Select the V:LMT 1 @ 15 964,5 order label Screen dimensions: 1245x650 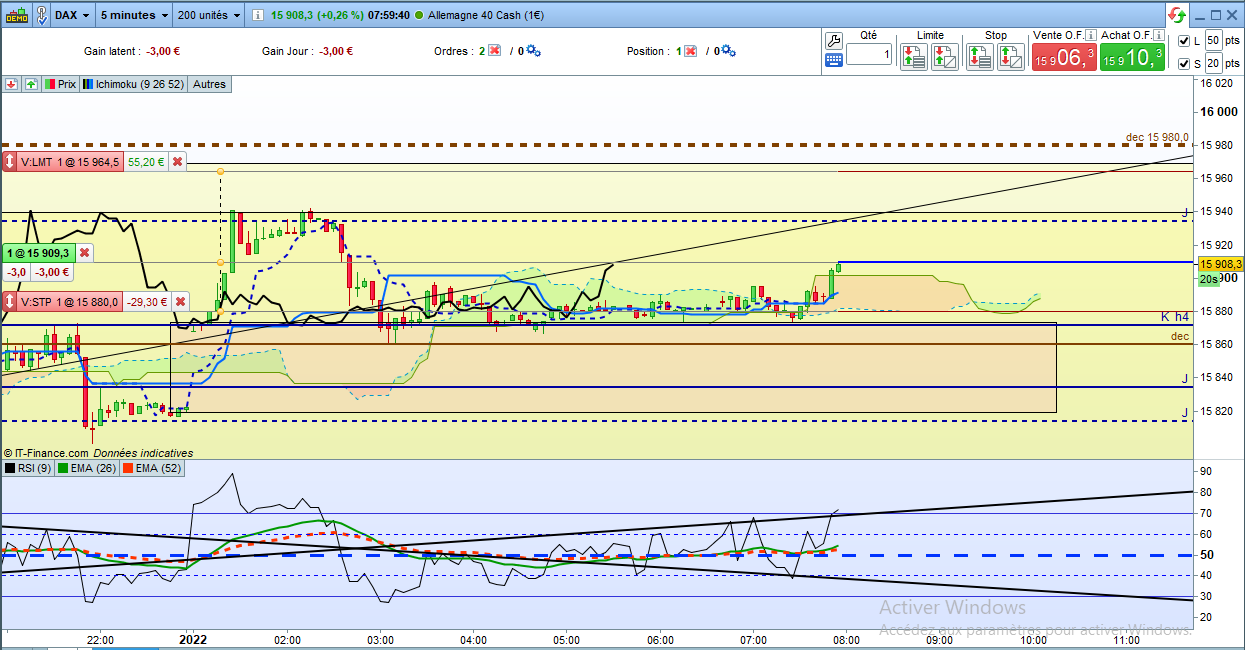tap(70, 161)
